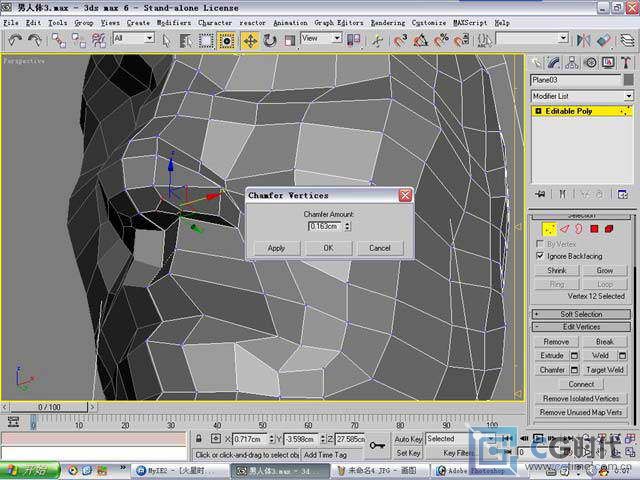Open the MAXScript menu
Image resolution: width=640 pixels, height=480 pixels.
470,23
